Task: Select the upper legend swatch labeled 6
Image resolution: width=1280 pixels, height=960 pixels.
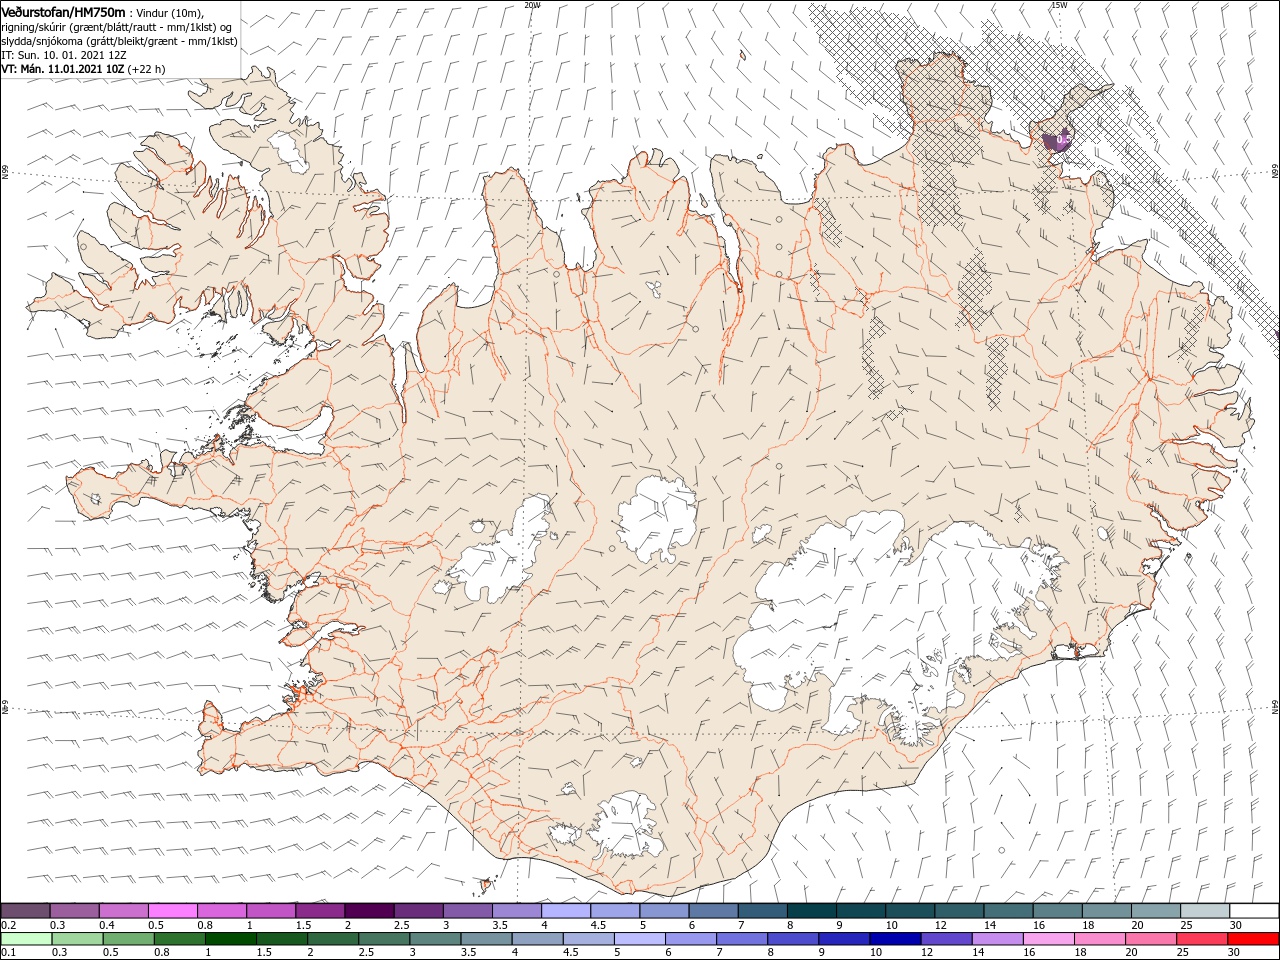Action: coord(713,910)
